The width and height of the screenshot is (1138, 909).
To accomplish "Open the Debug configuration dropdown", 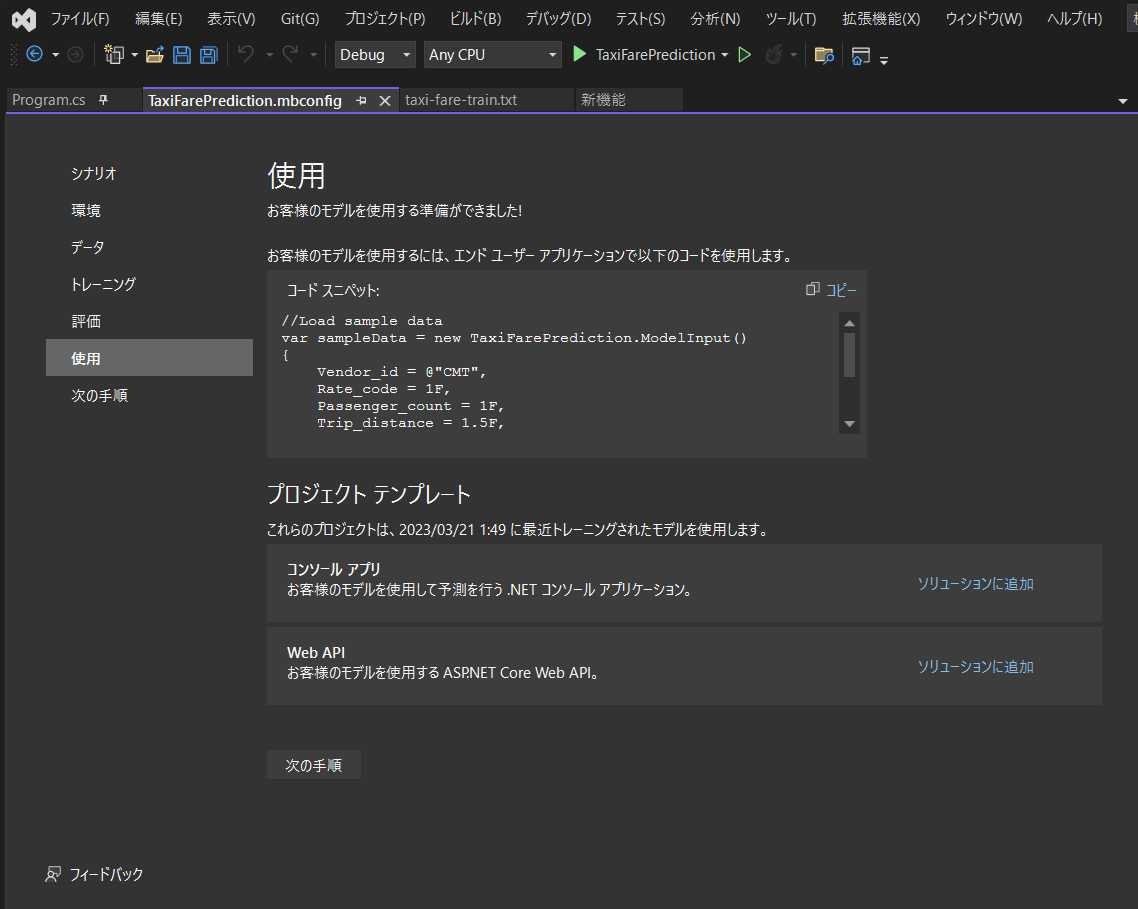I will click(375, 55).
